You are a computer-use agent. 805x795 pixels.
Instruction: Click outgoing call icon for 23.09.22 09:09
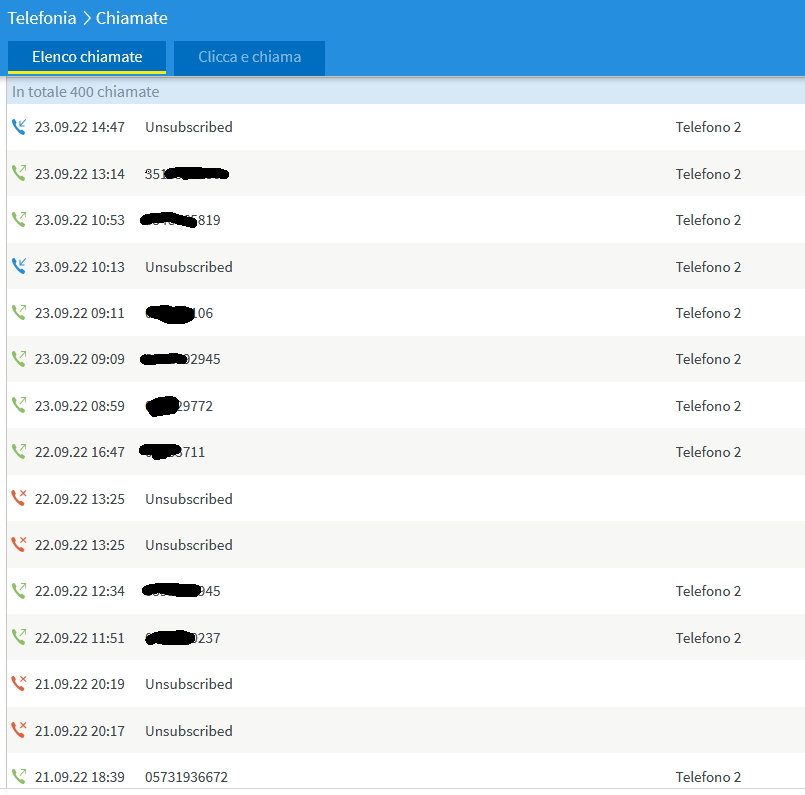pos(19,359)
